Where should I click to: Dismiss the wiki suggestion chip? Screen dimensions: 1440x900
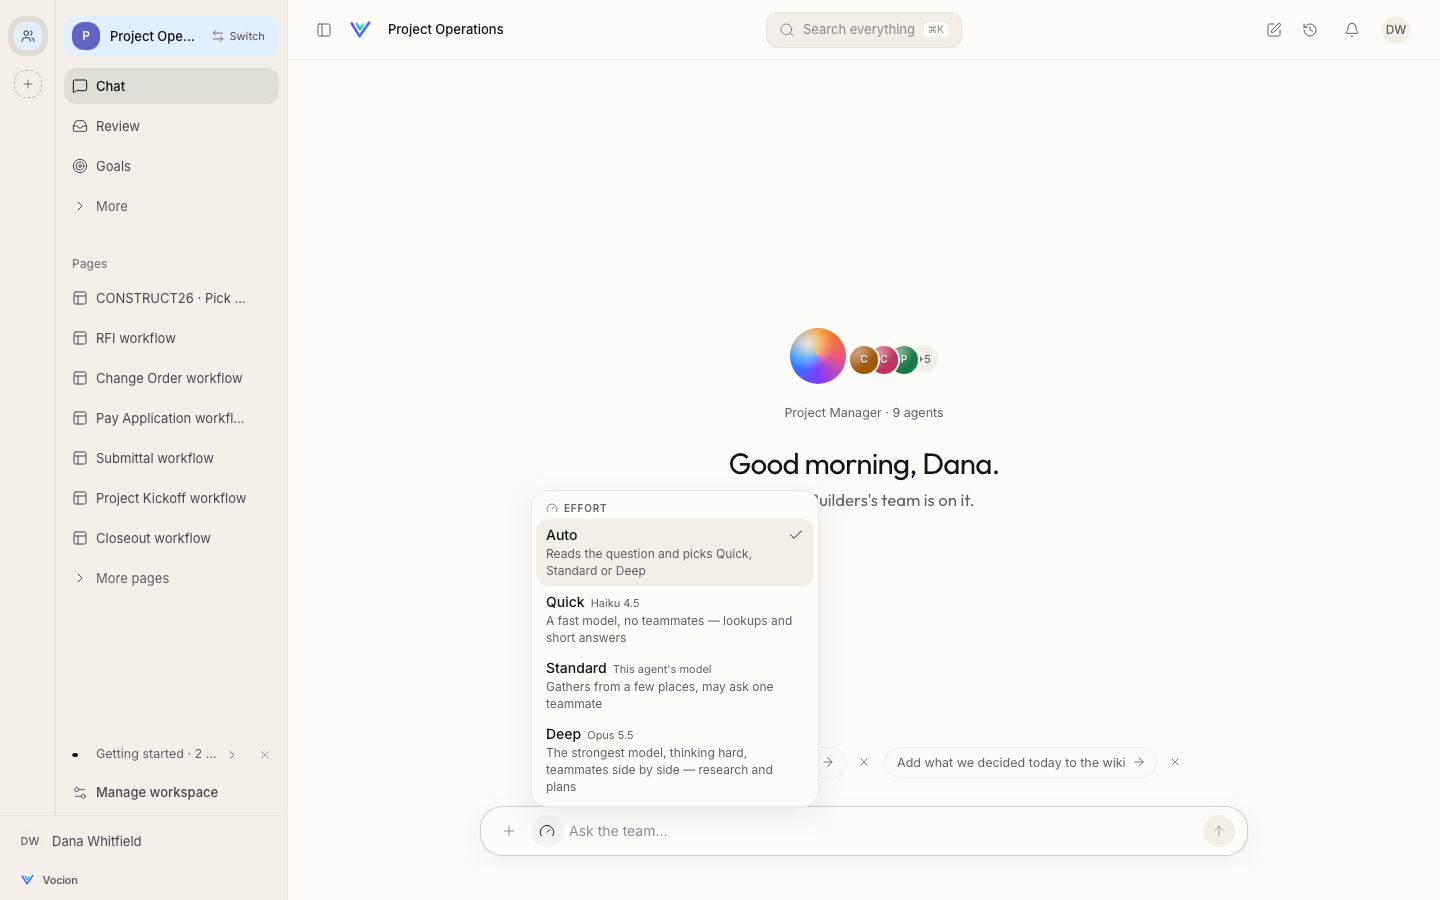point(1175,762)
